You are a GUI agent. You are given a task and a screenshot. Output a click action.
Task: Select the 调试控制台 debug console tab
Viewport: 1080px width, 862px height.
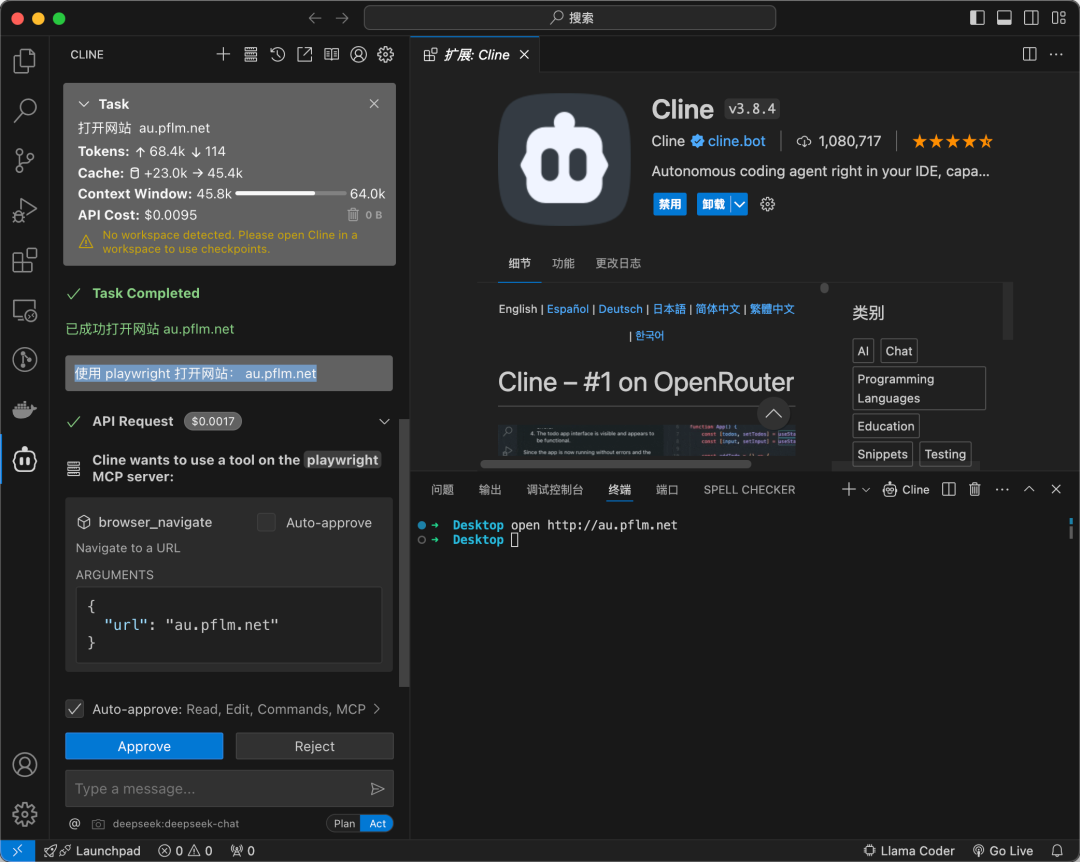[554, 489]
